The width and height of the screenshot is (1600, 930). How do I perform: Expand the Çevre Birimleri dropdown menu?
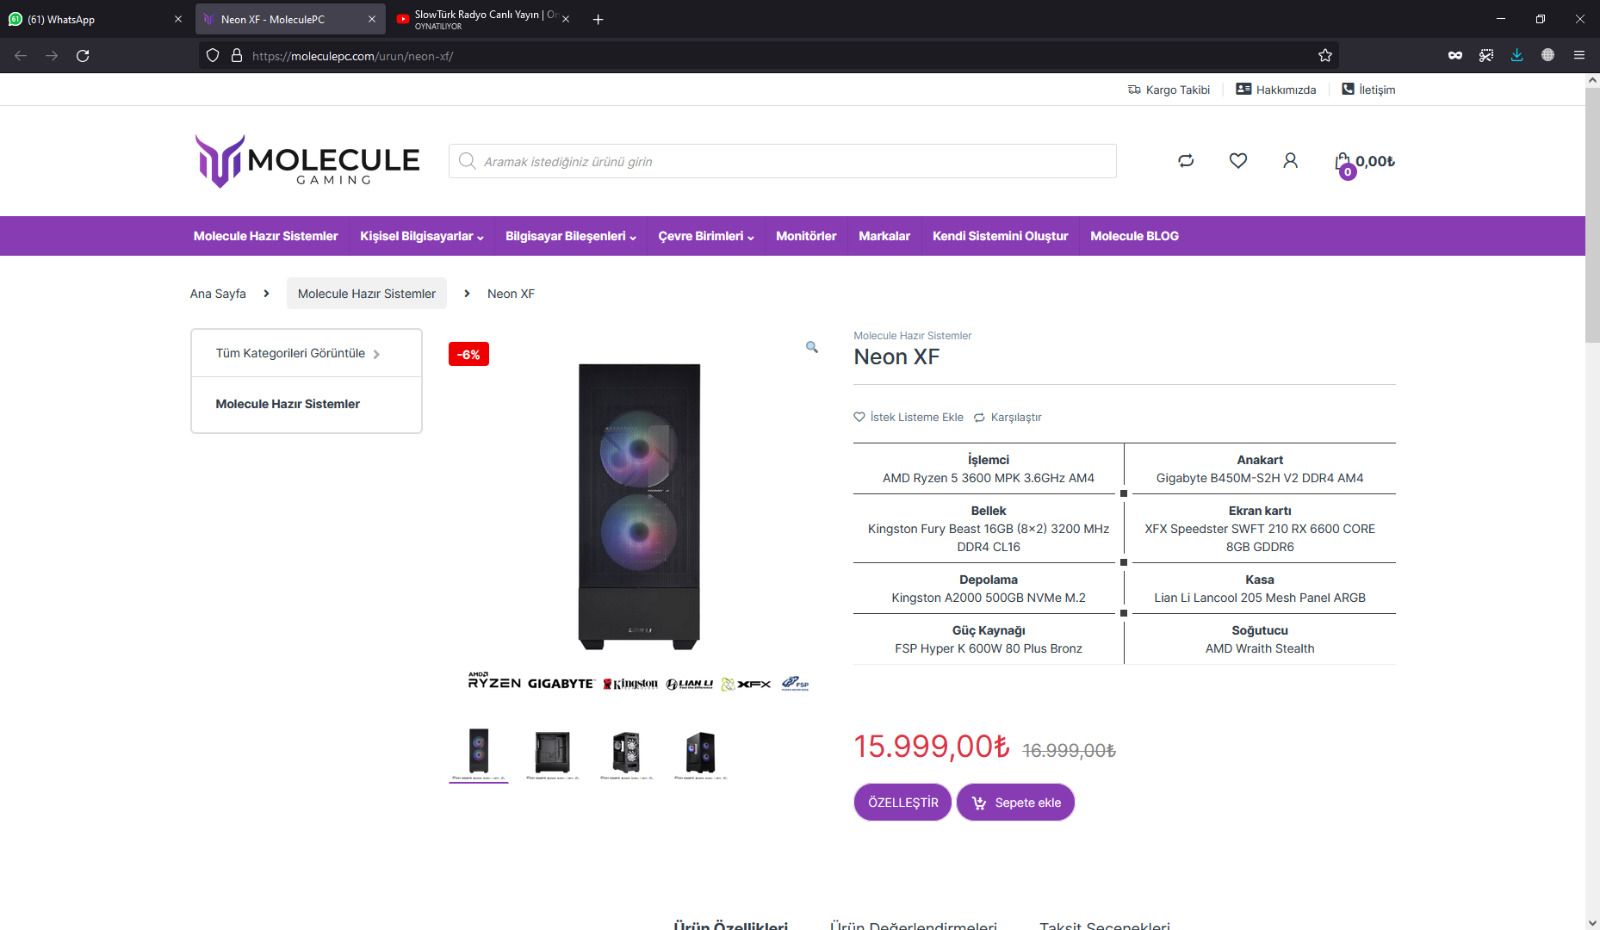pos(705,236)
